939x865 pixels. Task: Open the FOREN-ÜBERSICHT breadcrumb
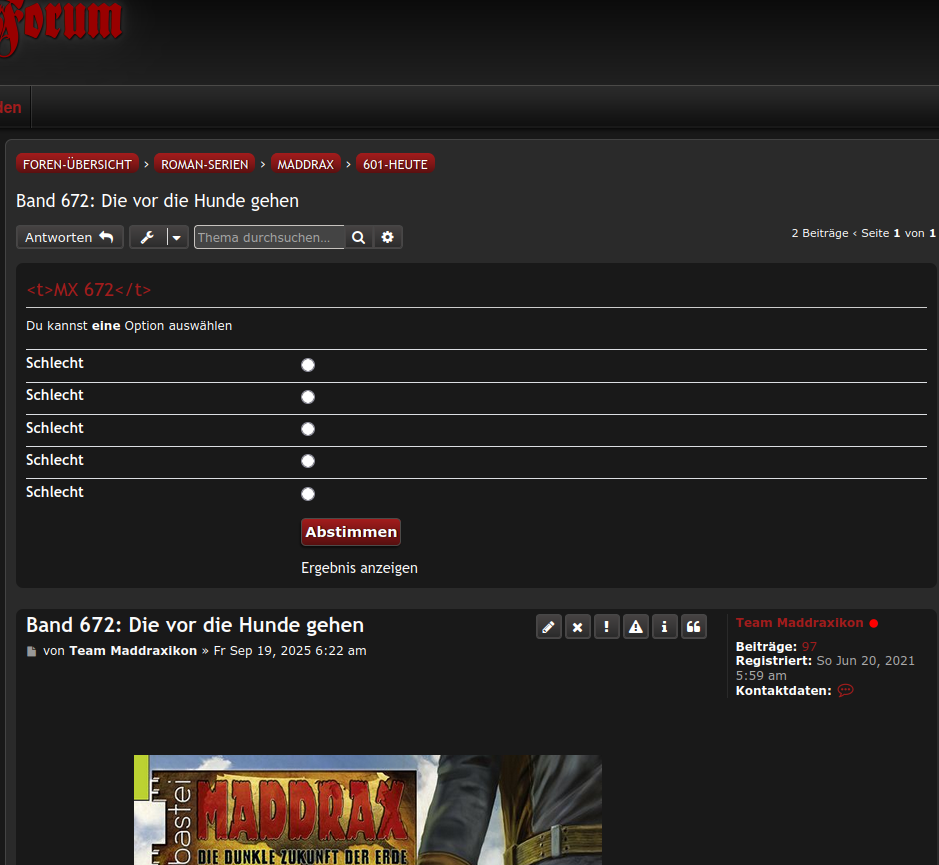pyautogui.click(x=77, y=164)
